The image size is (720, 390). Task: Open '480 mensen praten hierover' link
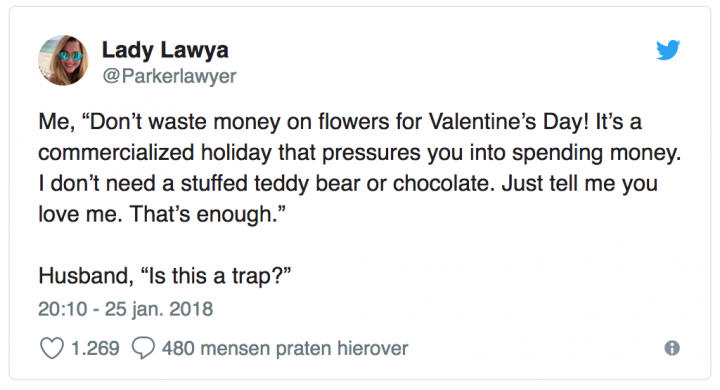[x=285, y=348]
